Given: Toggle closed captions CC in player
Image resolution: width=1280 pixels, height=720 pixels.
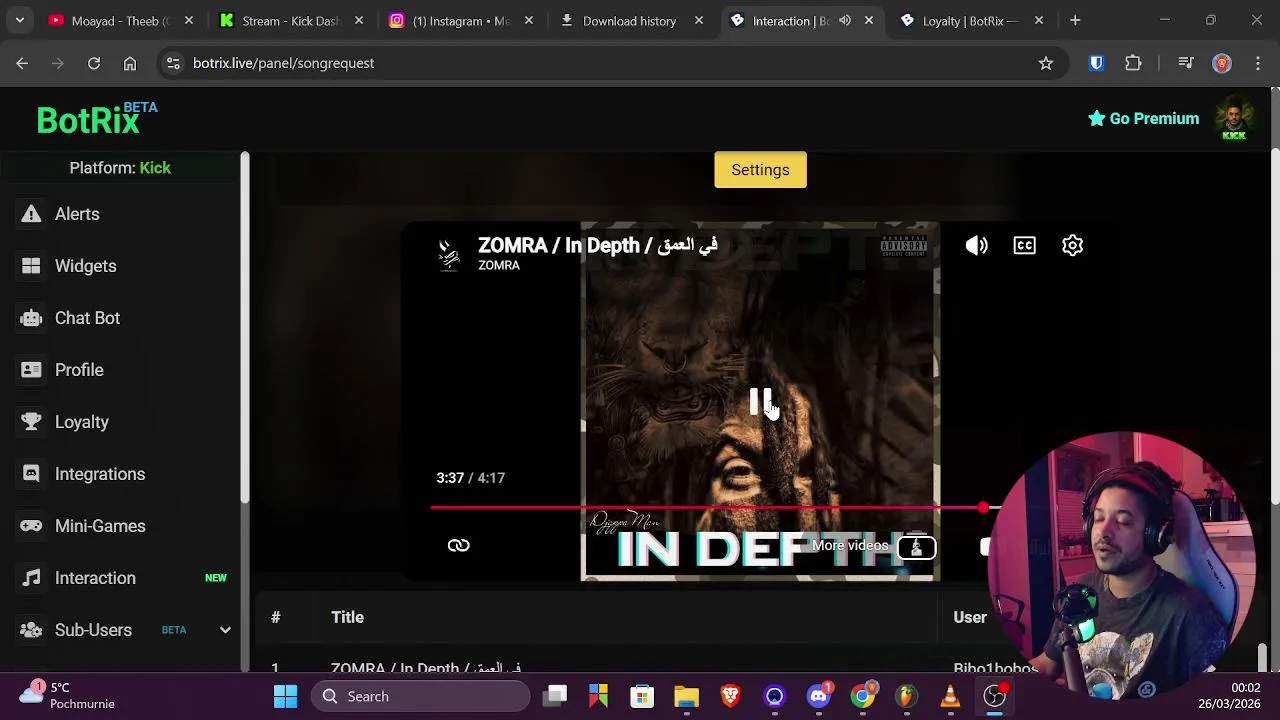Looking at the screenshot, I should [x=1024, y=246].
